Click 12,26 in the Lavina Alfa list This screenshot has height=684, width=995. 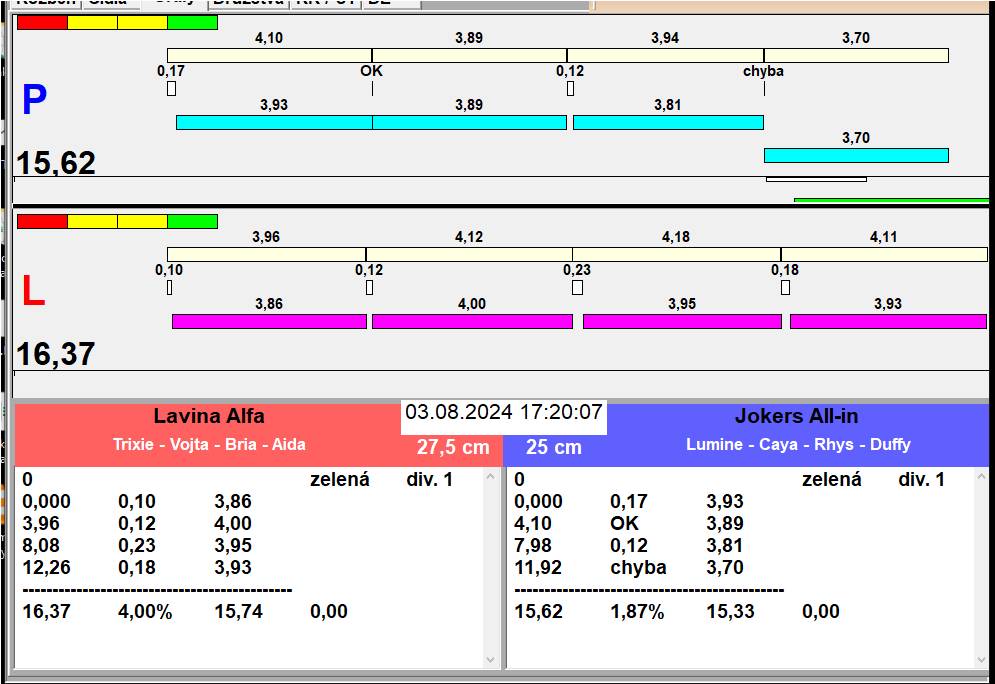[x=46, y=567]
